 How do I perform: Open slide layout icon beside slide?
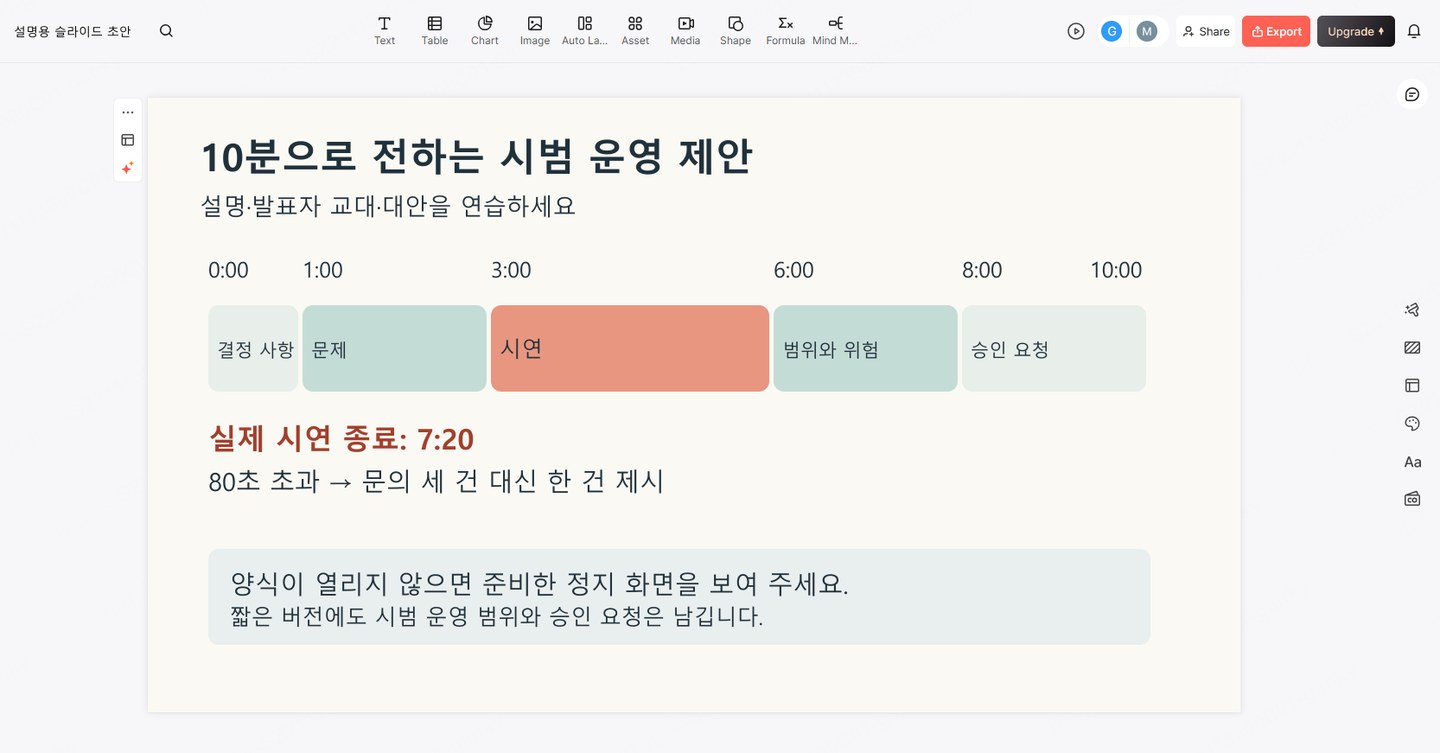pyautogui.click(x=128, y=140)
